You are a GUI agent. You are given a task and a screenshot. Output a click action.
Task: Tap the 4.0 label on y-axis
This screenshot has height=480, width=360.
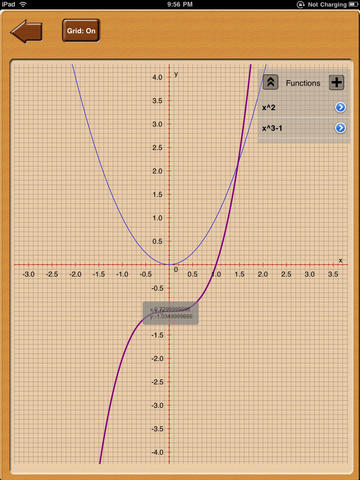[x=157, y=77]
